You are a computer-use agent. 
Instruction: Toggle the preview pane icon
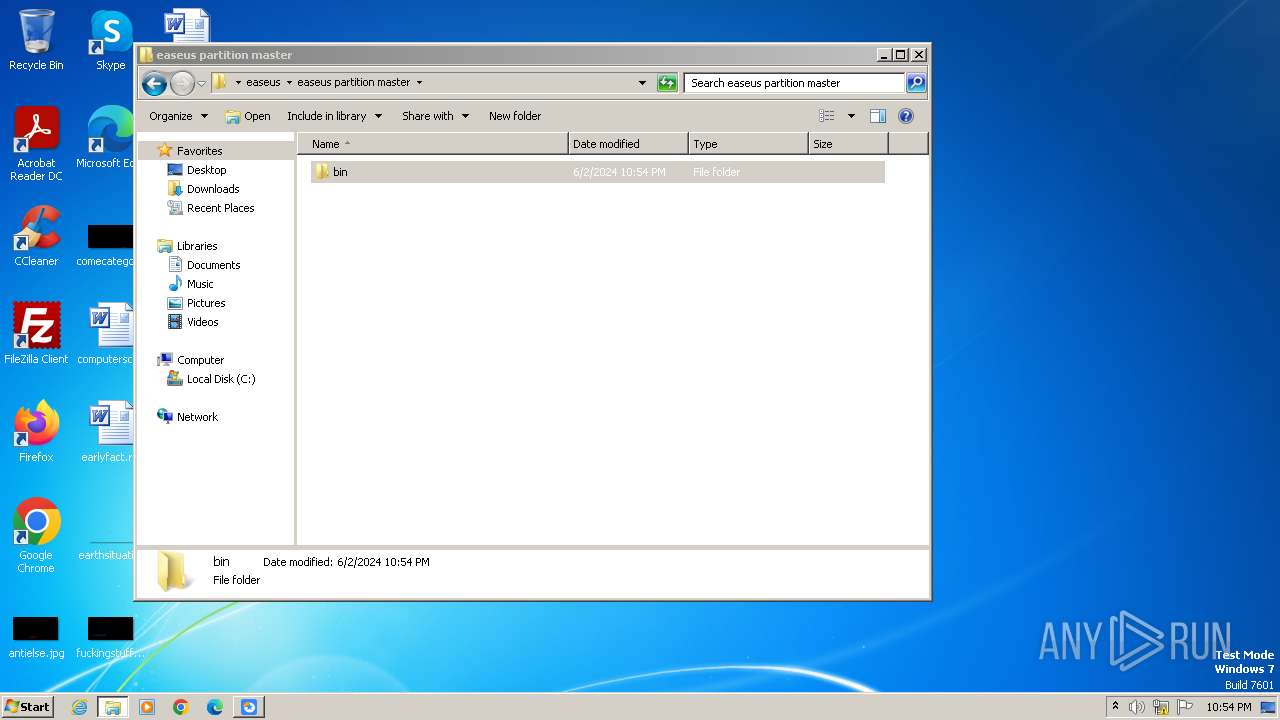[x=878, y=116]
